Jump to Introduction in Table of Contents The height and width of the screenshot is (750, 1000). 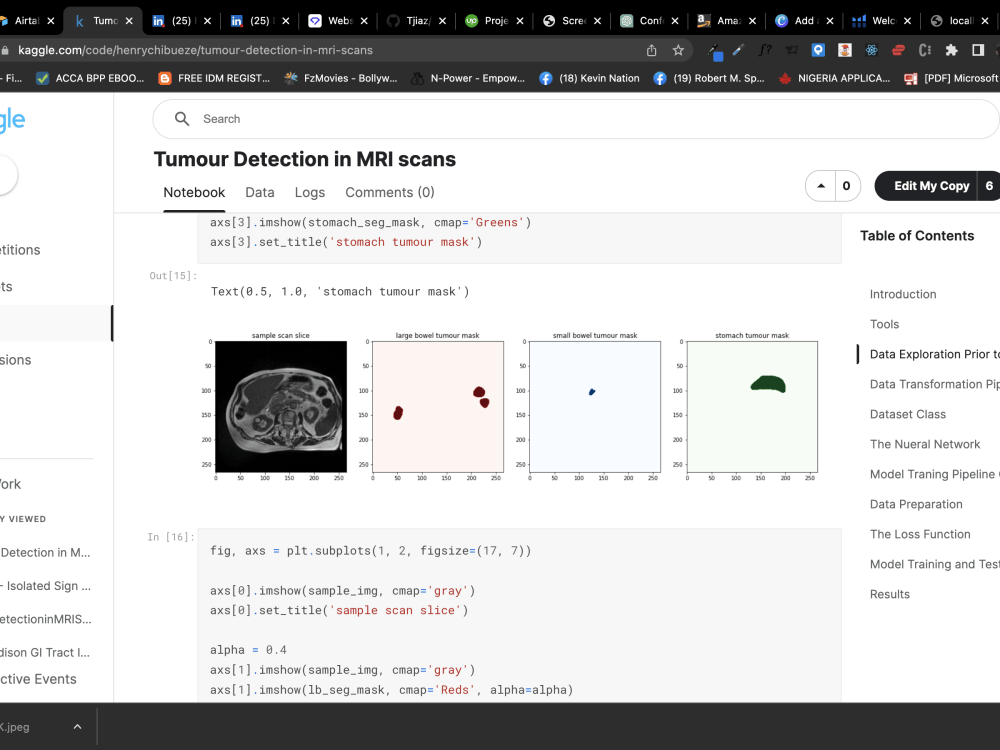point(902,294)
